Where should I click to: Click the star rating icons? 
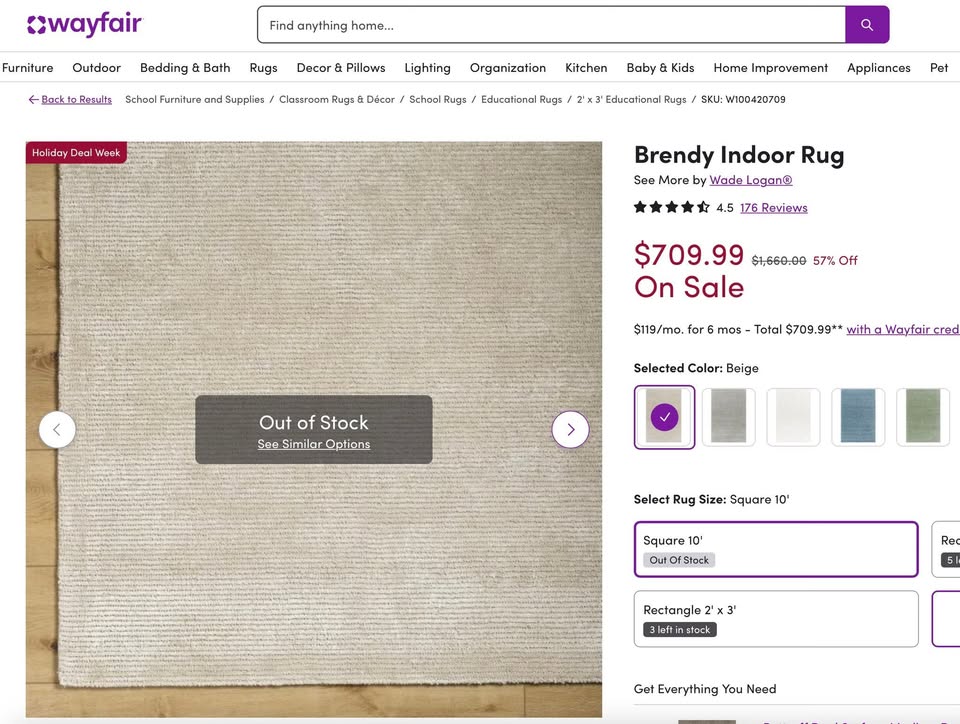click(x=671, y=208)
